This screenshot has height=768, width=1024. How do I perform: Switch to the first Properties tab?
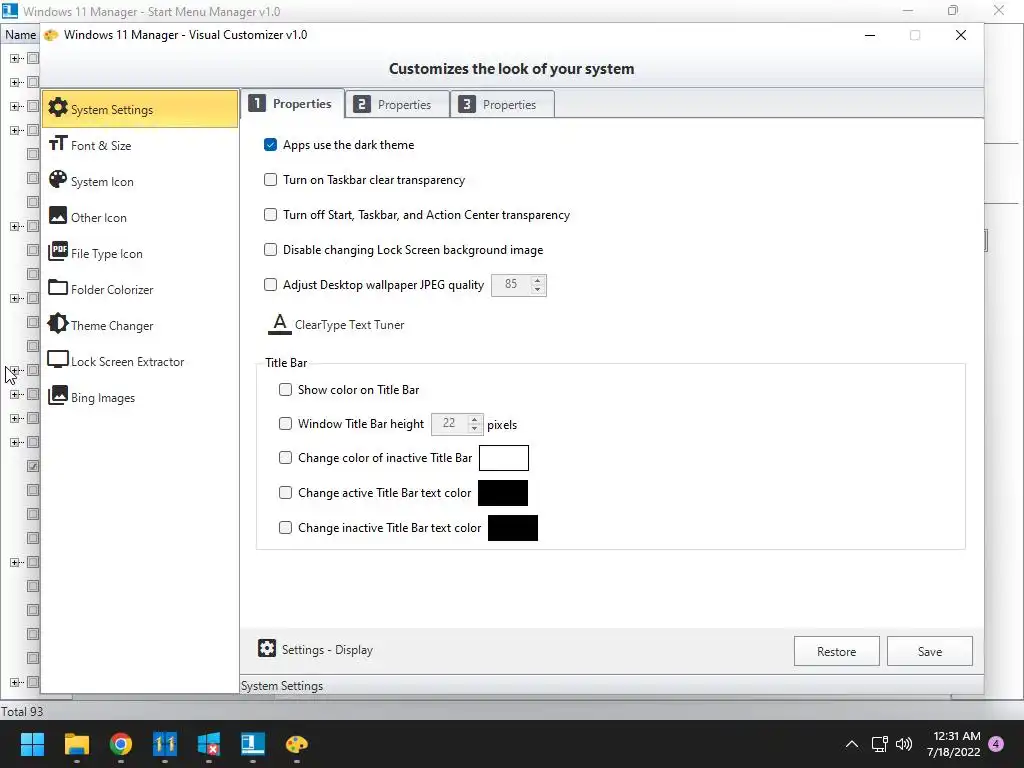pyautogui.click(x=293, y=104)
